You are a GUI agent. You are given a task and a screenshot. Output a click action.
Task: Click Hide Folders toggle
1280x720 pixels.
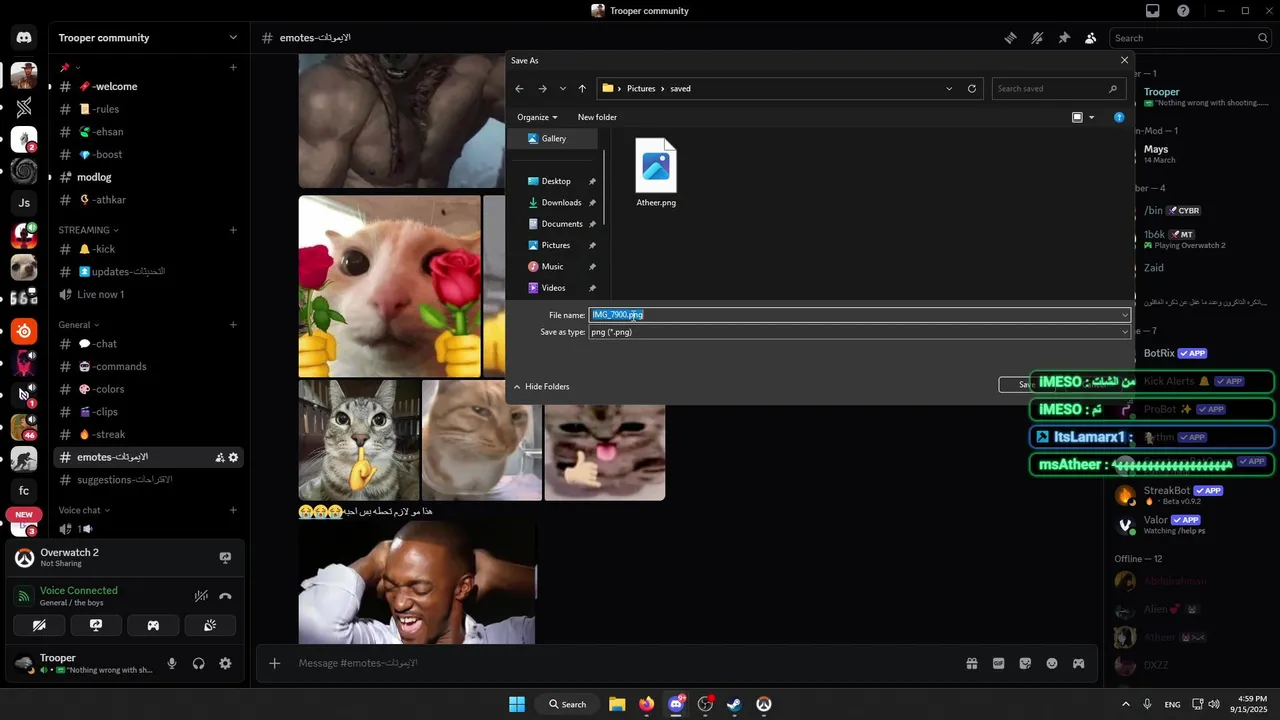541,386
